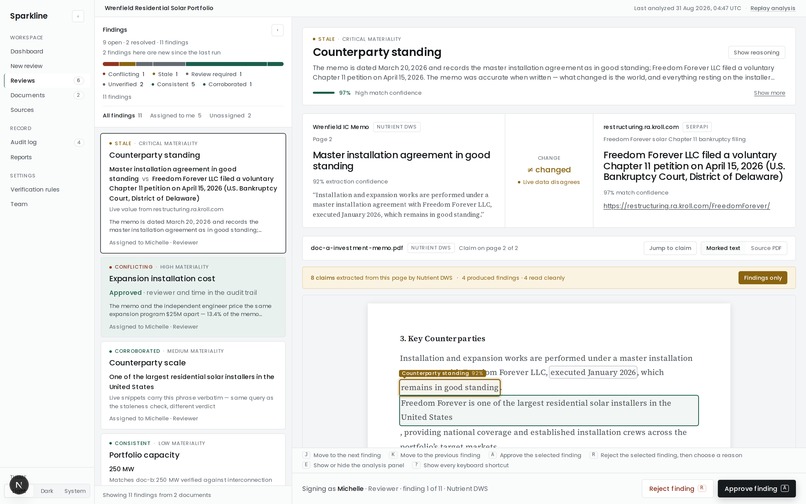
Task: Open Reports in the sidebar
Action: (x=47, y=157)
